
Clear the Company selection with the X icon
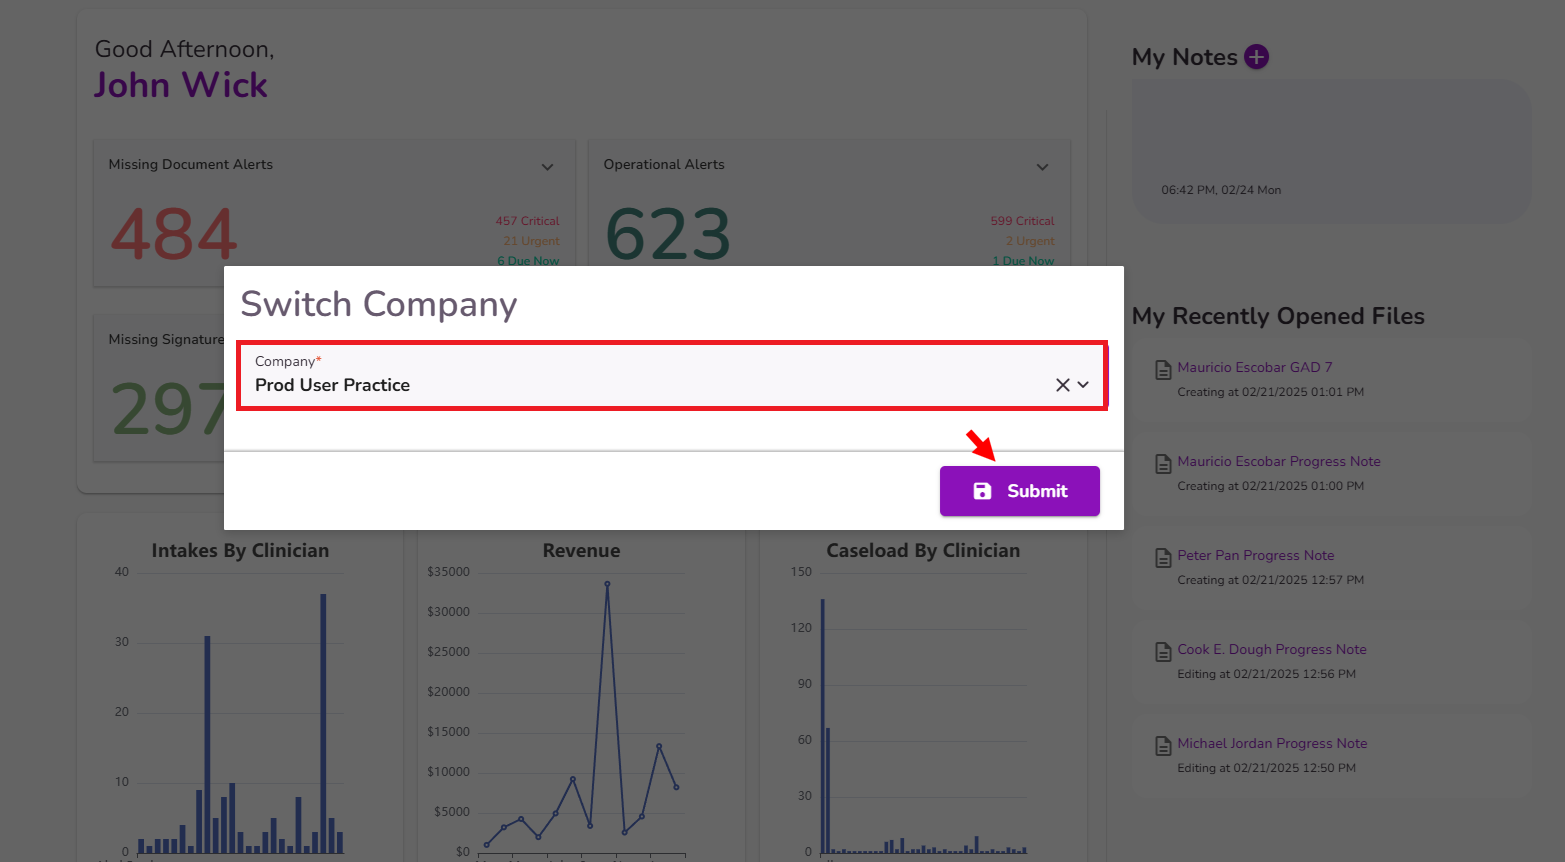tap(1062, 385)
